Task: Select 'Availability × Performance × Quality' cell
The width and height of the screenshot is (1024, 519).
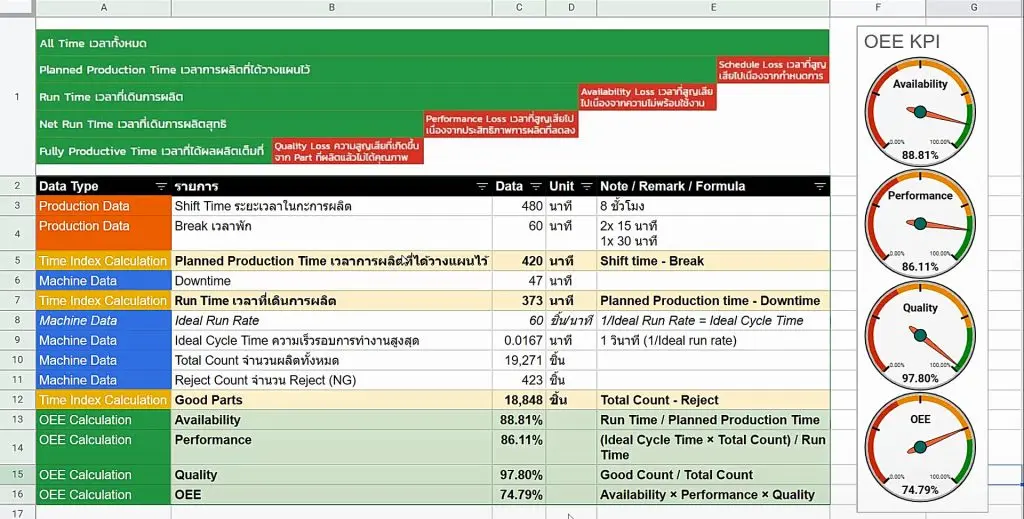Action: click(713, 495)
